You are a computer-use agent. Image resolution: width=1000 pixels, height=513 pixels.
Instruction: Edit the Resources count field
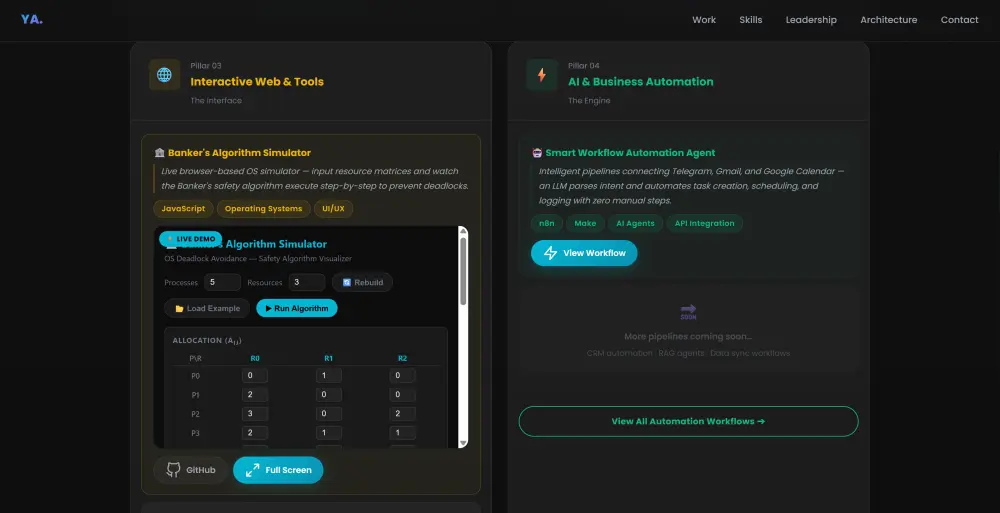tap(307, 282)
